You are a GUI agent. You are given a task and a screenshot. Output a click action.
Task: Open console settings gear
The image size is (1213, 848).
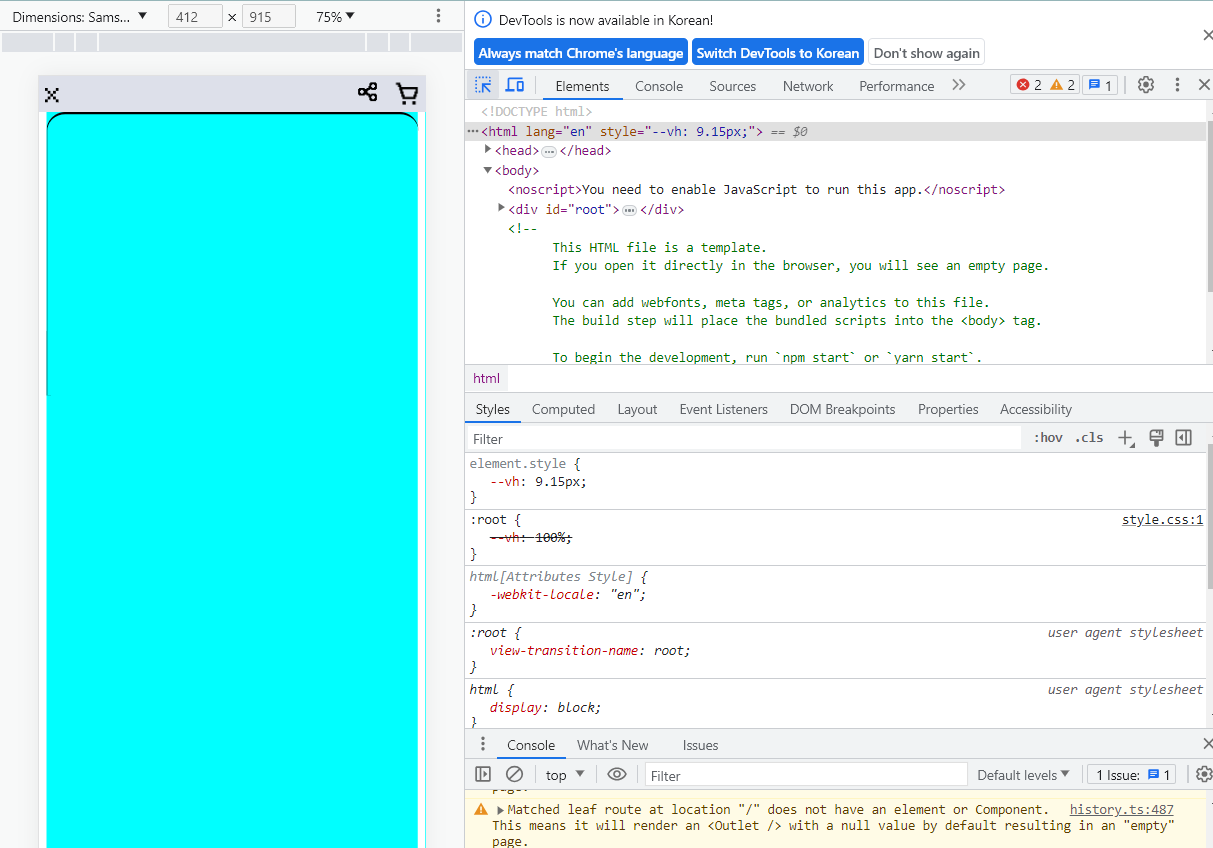coord(1204,774)
